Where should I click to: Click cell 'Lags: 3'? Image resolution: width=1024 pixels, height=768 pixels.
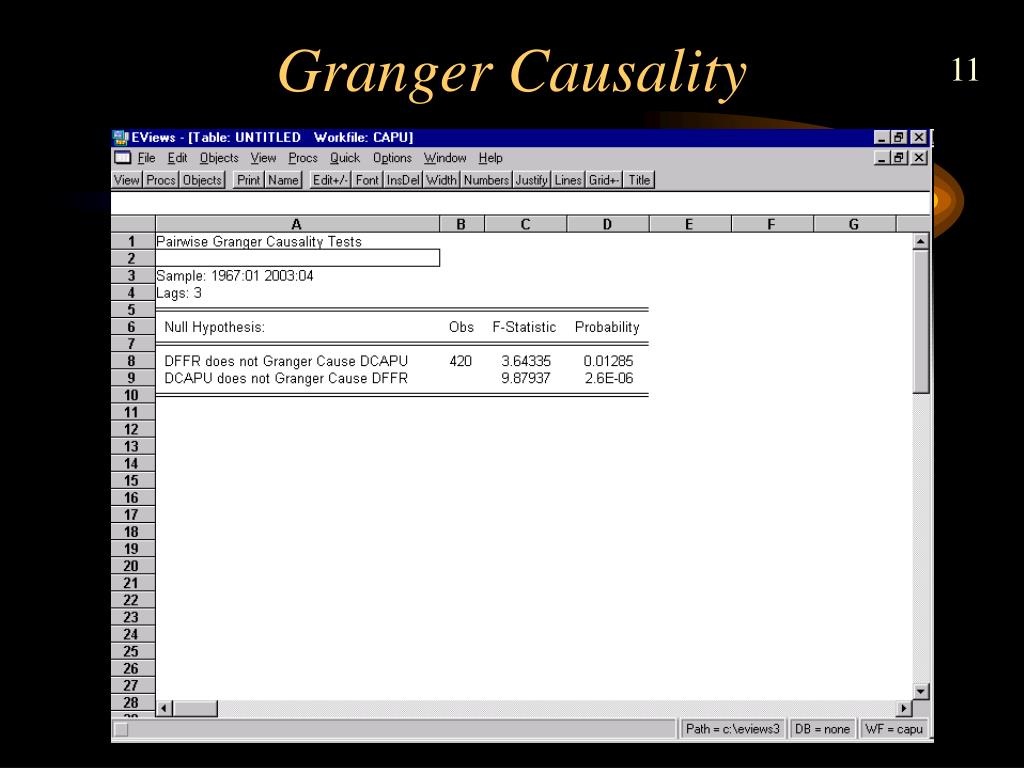[179, 293]
